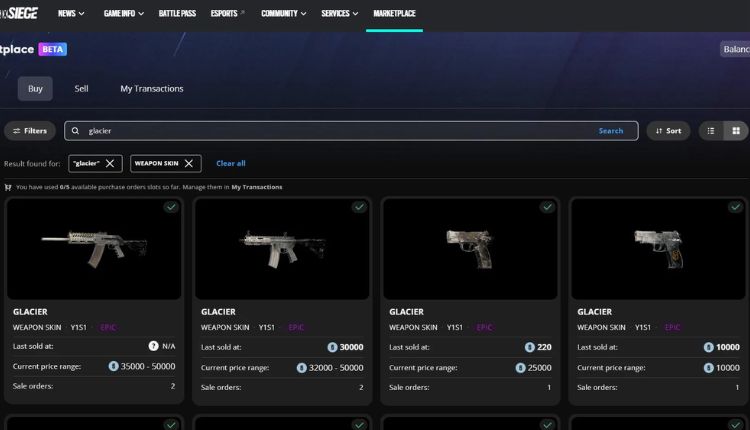This screenshot has height=430, width=750.
Task: Open the My Transactions tab
Action: click(x=152, y=88)
